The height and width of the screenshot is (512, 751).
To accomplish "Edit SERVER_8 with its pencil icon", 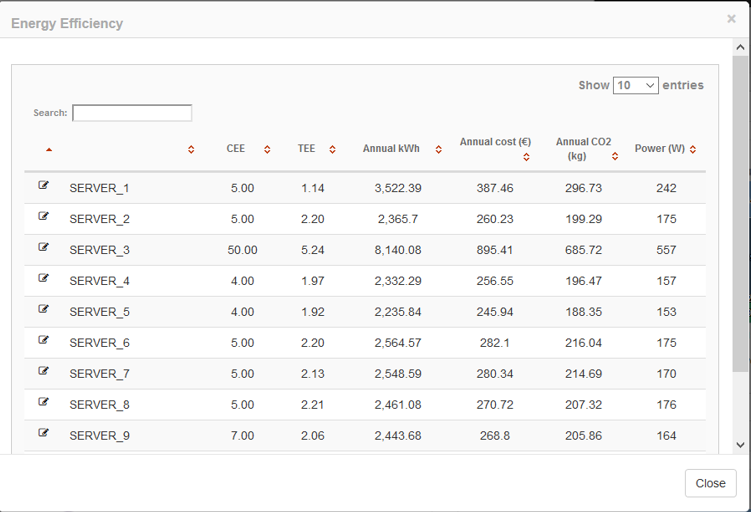I will pos(43,401).
